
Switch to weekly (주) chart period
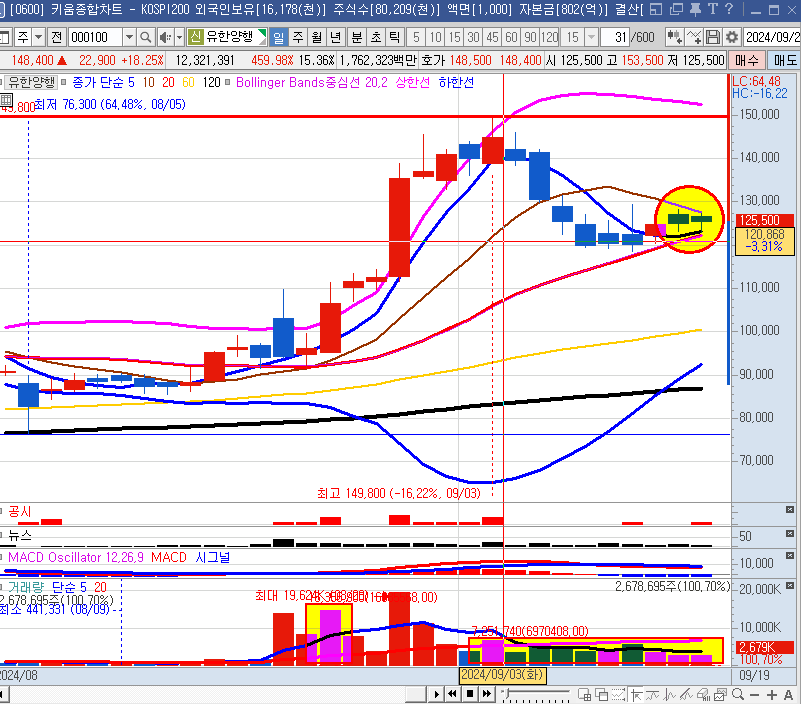click(296, 37)
